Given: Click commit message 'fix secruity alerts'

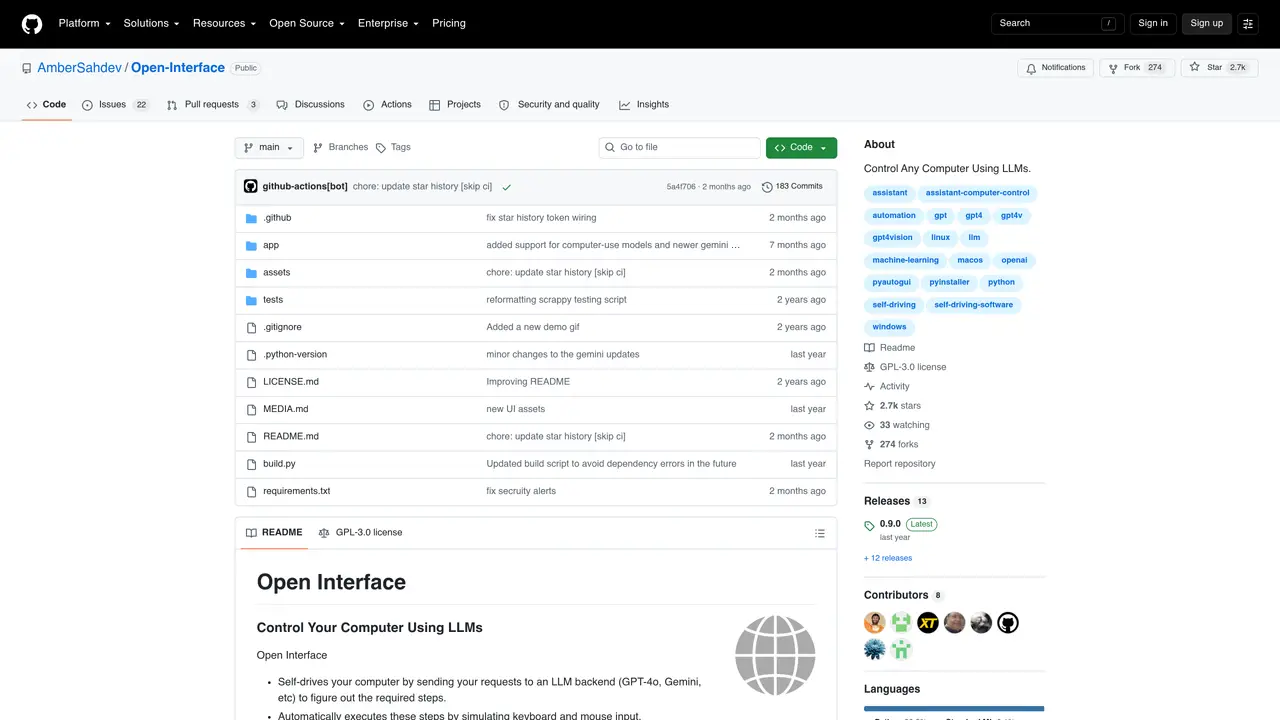Looking at the screenshot, I should 521,492.
